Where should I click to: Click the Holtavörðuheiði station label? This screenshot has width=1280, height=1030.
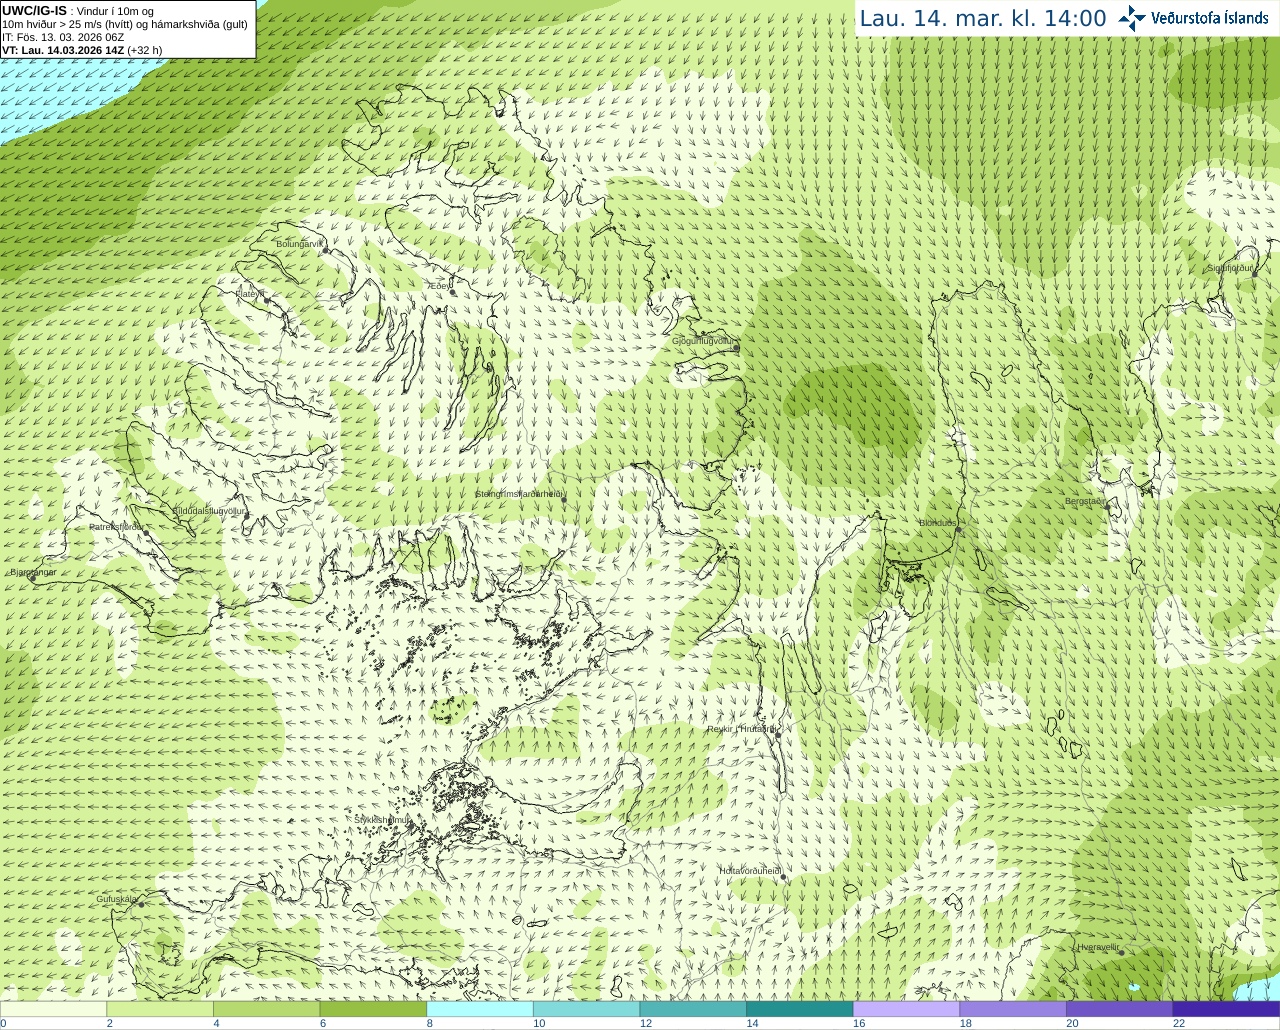[750, 871]
